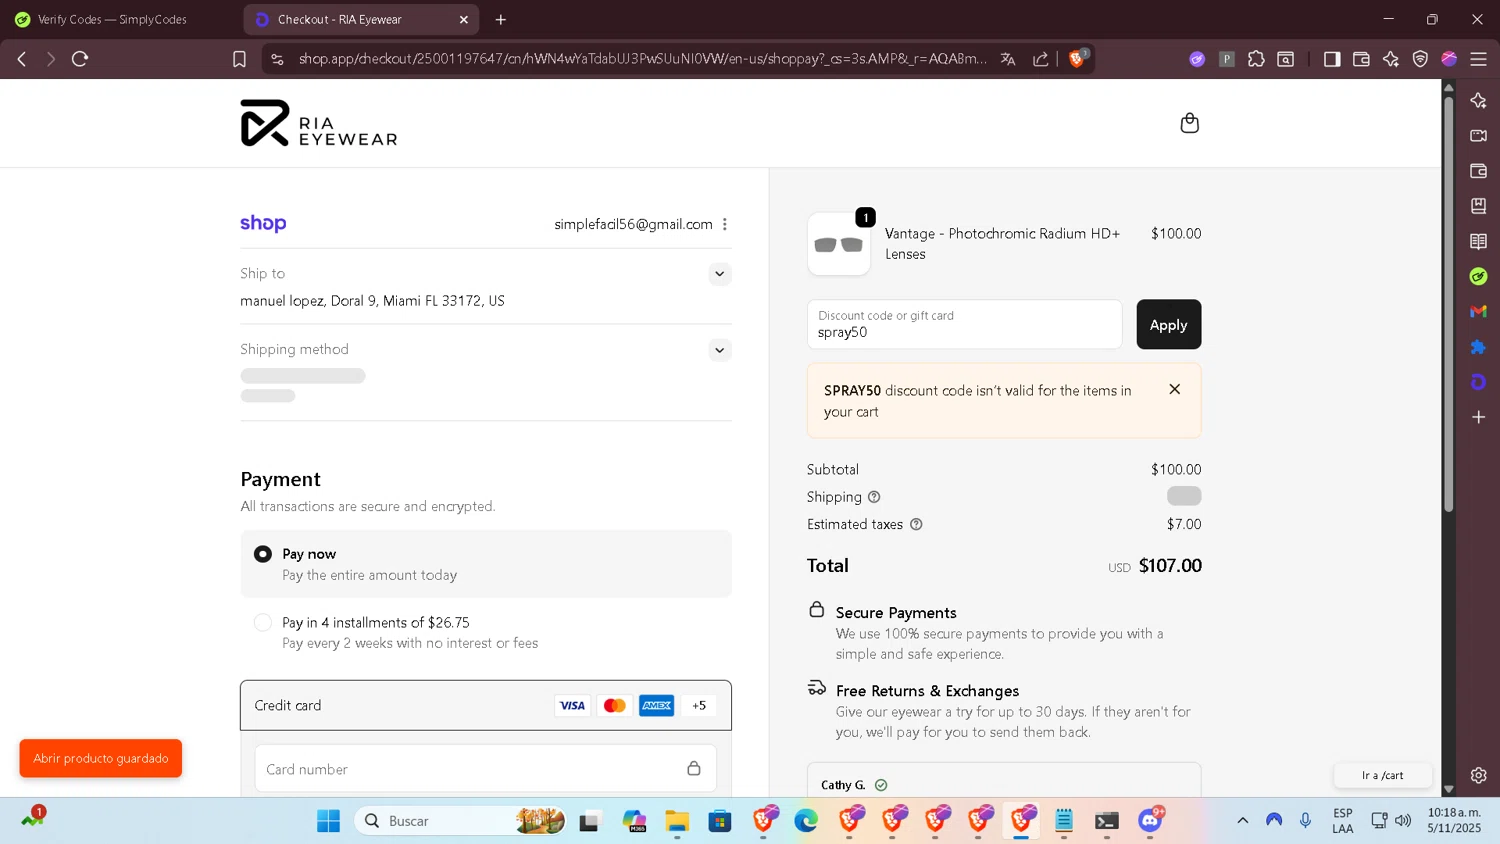Click the Ir a /cart button
The height and width of the screenshot is (844, 1500).
[1383, 775]
